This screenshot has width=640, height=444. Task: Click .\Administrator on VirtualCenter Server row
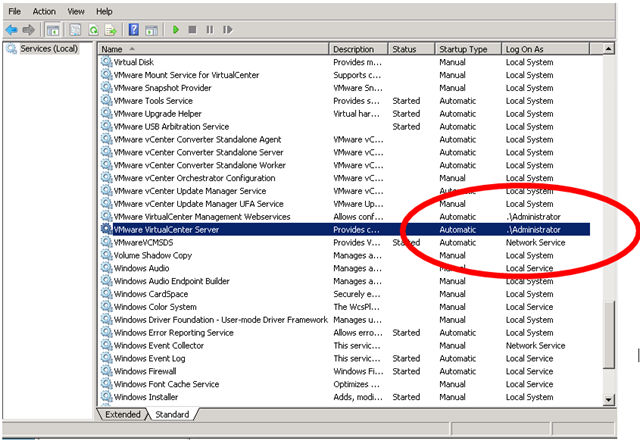point(533,229)
